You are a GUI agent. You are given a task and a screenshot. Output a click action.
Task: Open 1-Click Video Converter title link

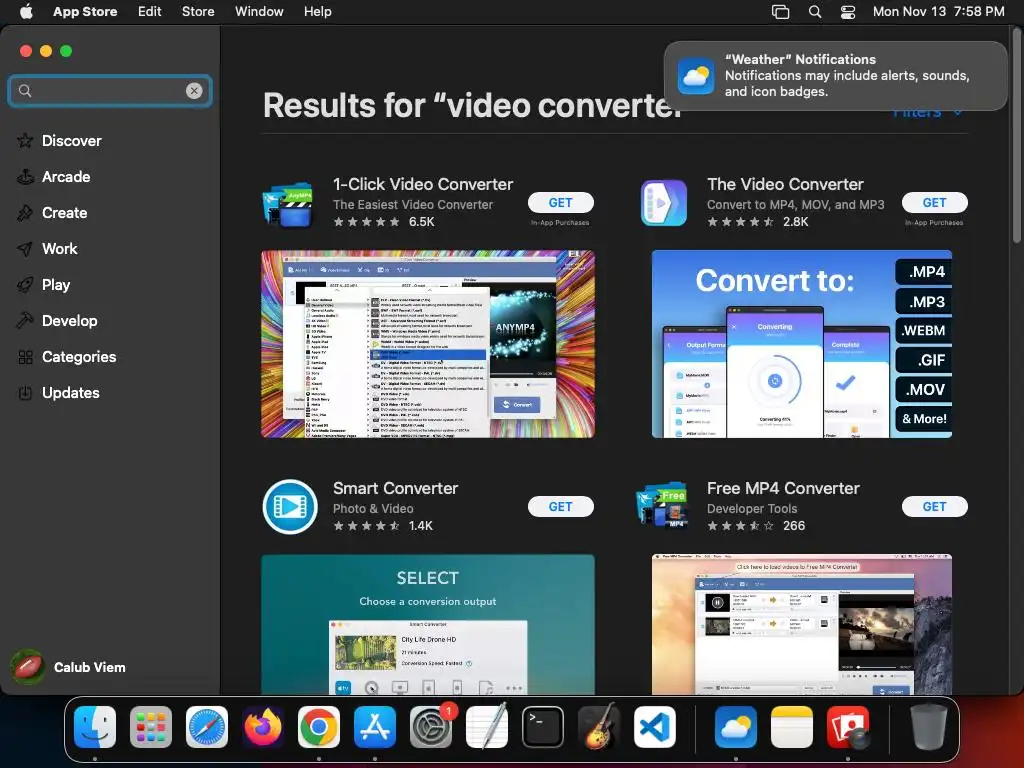[423, 184]
